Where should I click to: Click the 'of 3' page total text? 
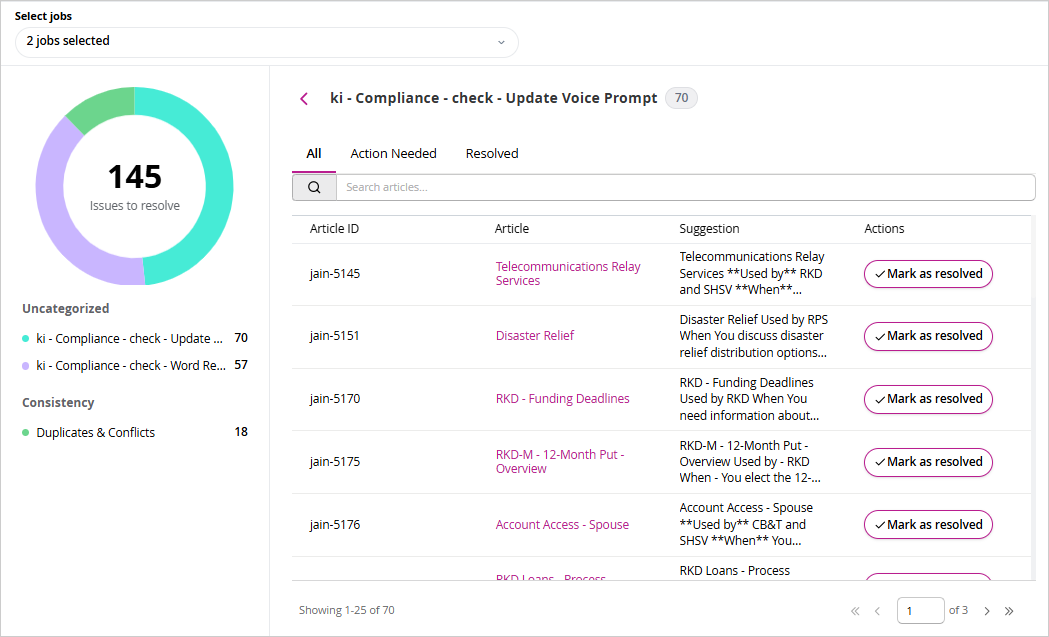[x=958, y=610]
